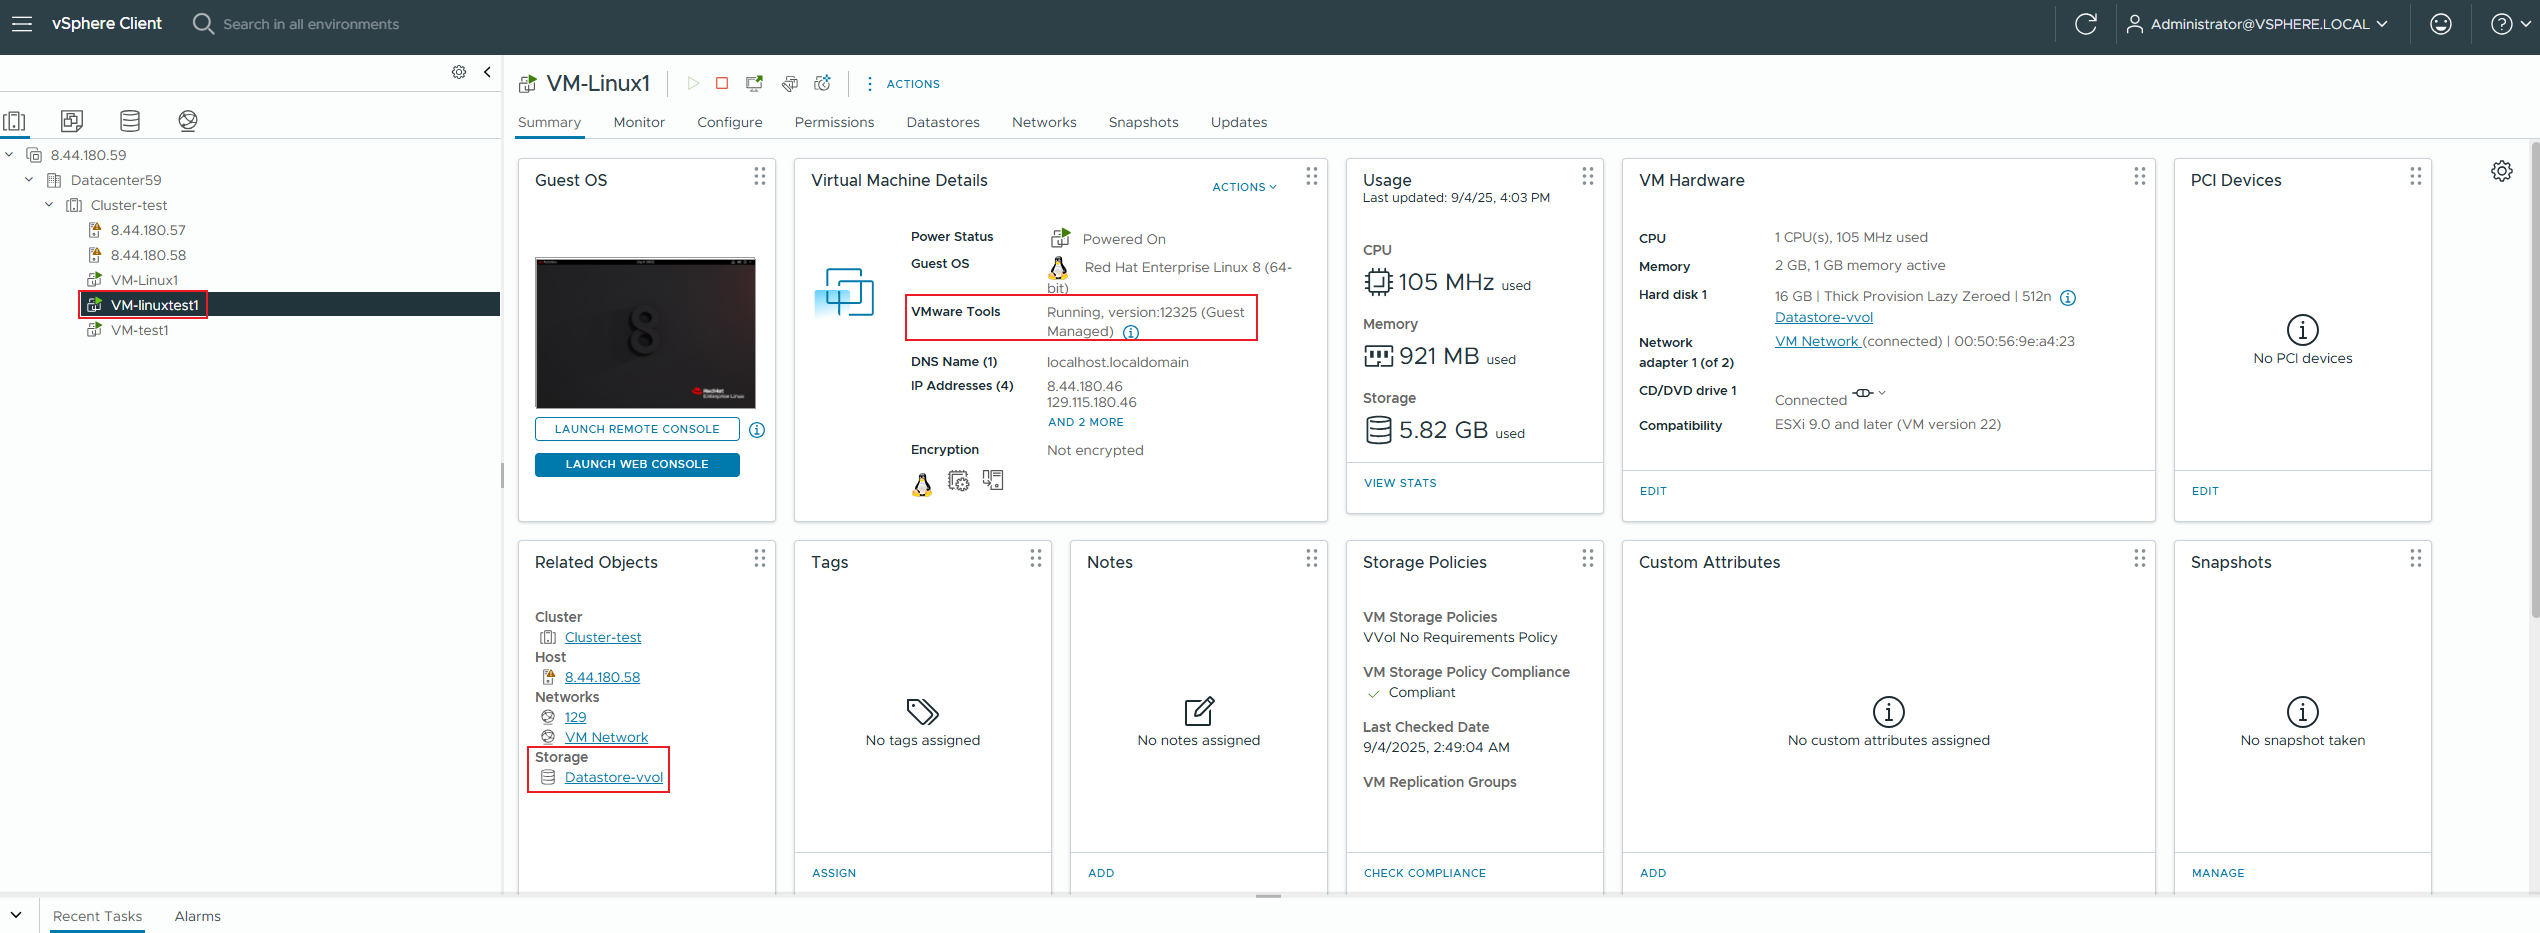
Task: Open Datastore-vvol link in VM Hardware
Action: pyautogui.click(x=1823, y=317)
